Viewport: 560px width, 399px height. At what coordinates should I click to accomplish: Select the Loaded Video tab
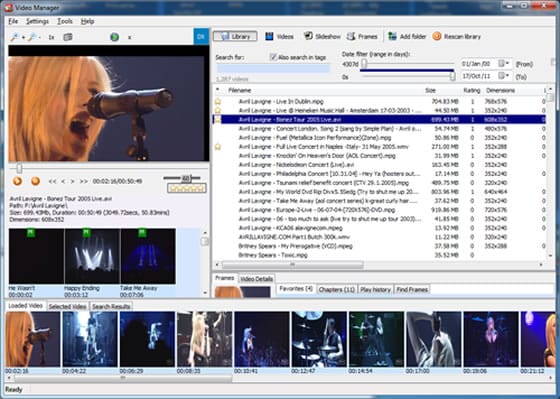[25, 306]
